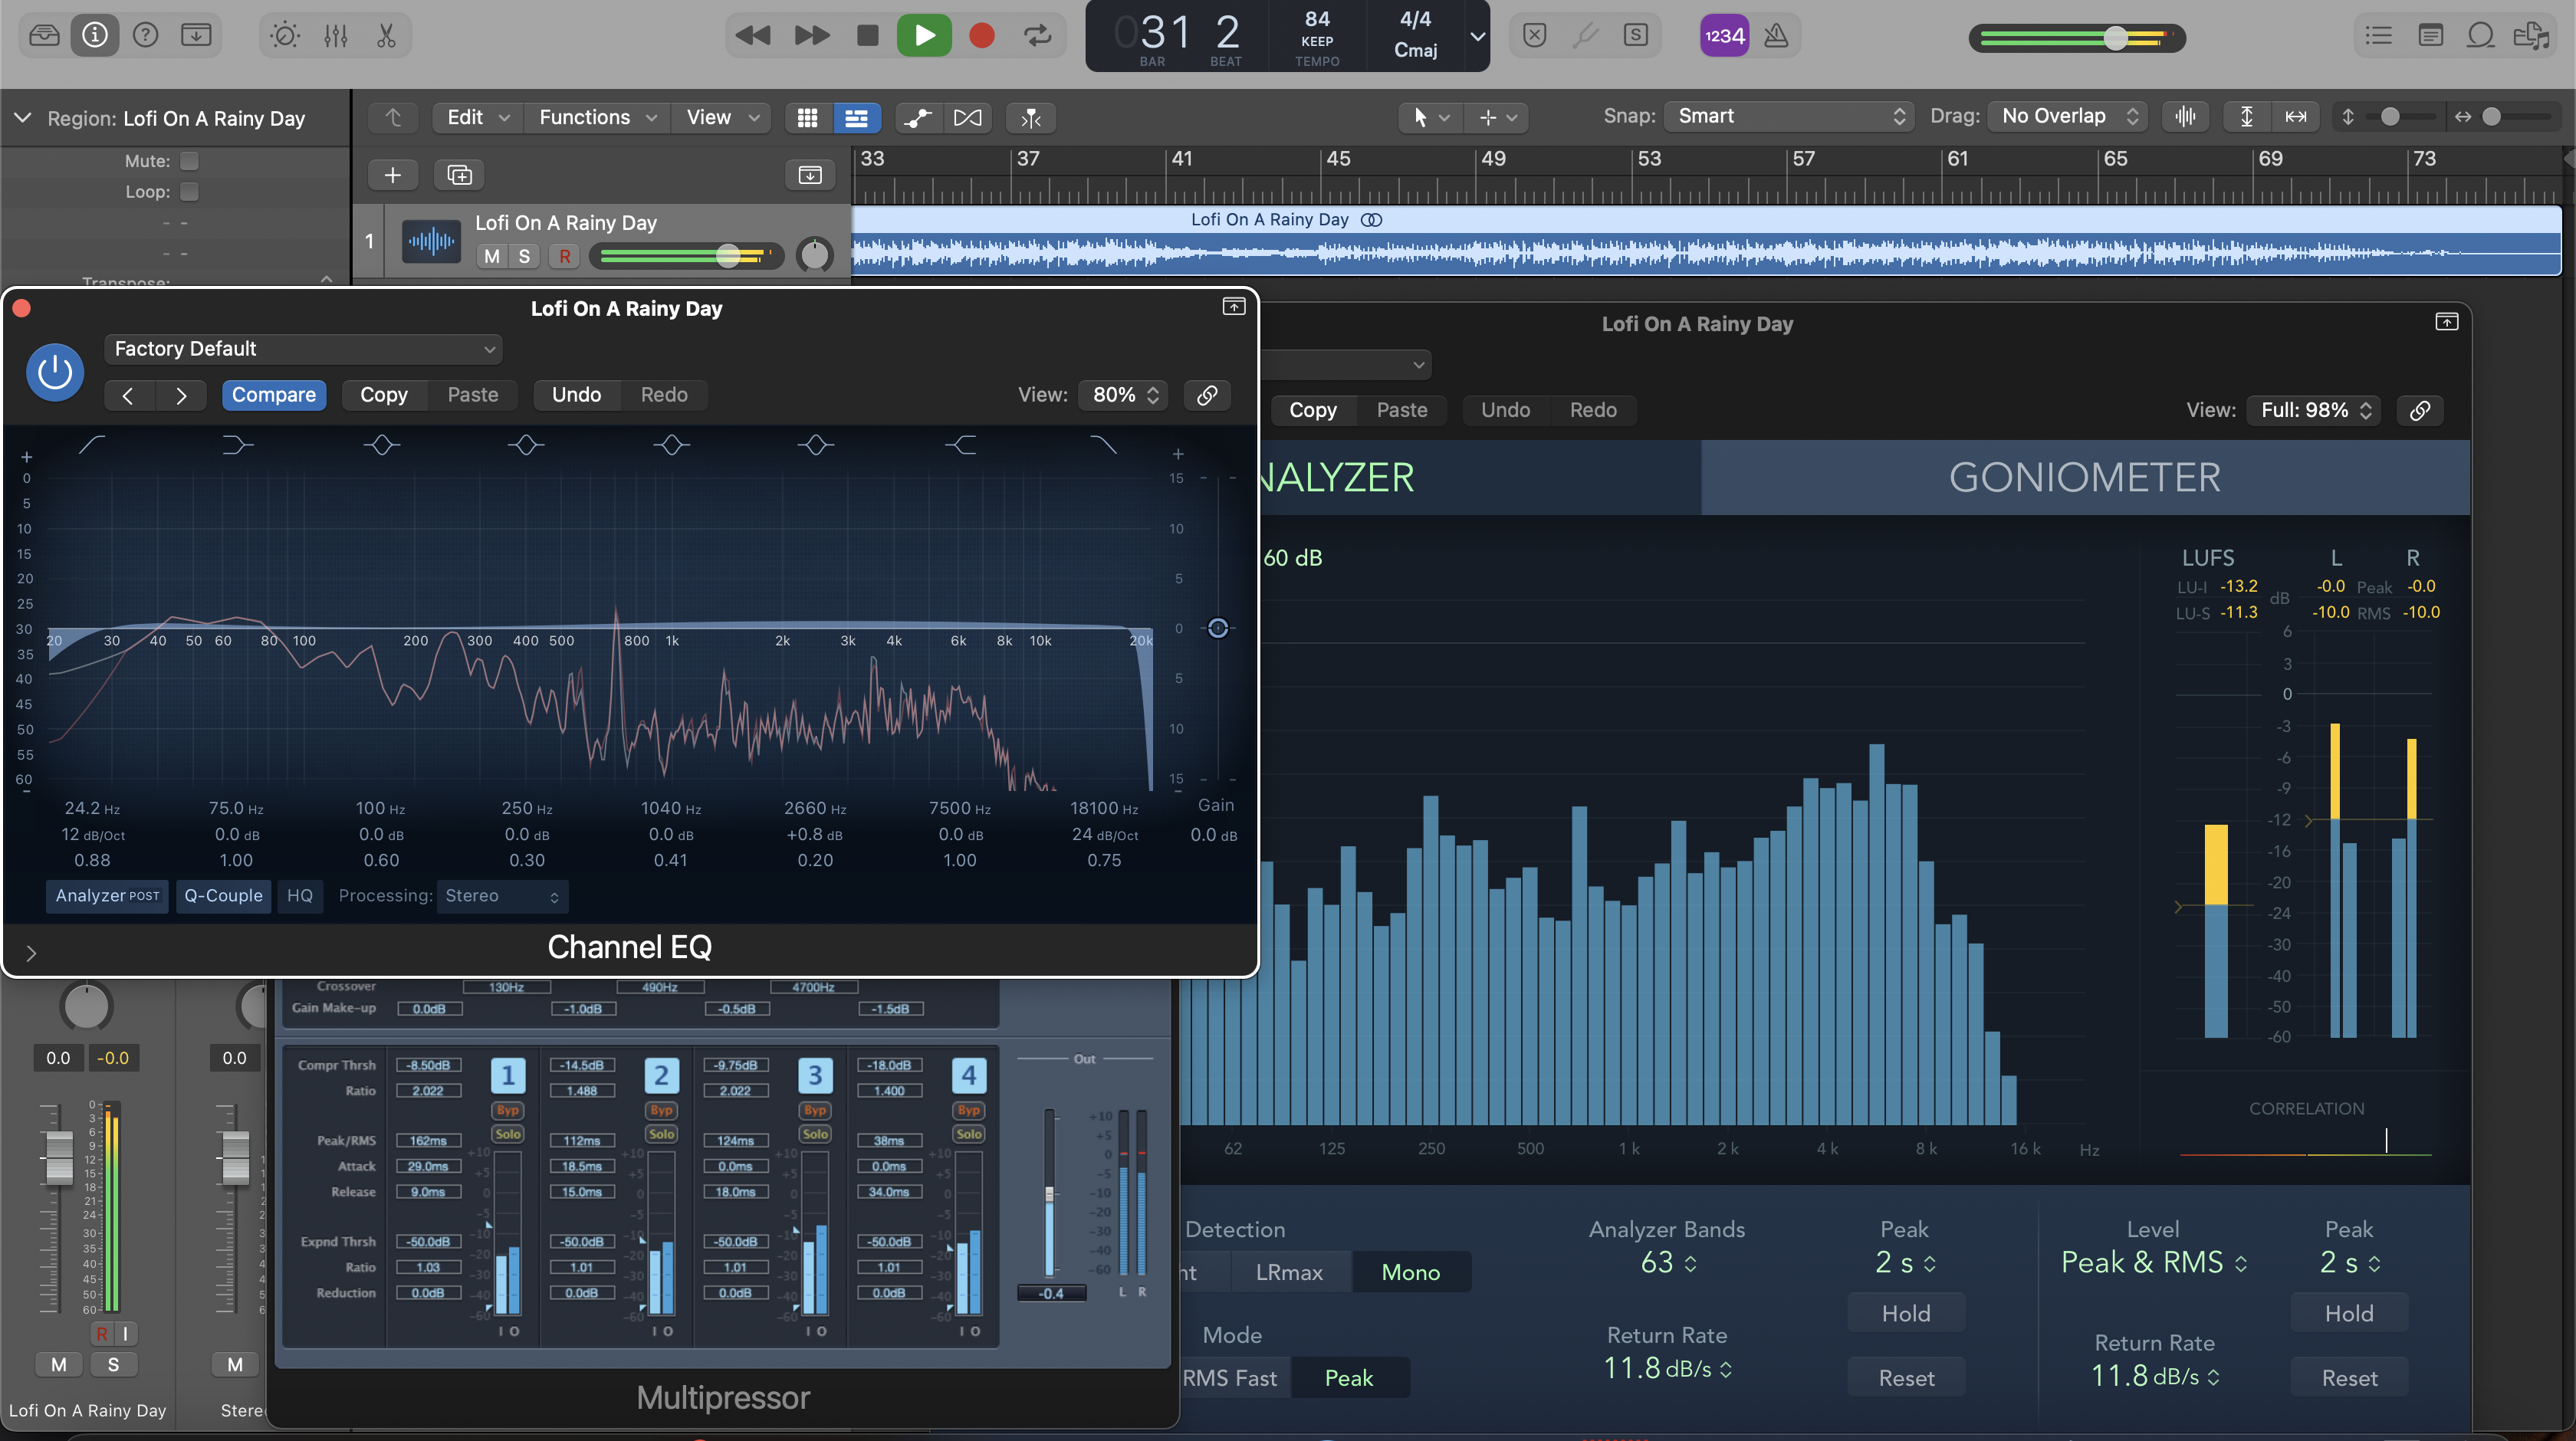Start recording with the red Record button
Image resolution: width=2576 pixels, height=1441 pixels.
coord(982,36)
